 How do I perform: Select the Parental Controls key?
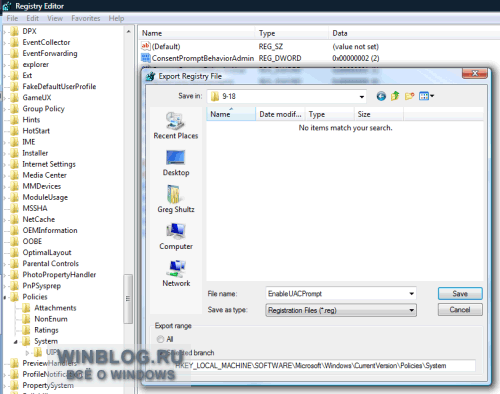51,263
